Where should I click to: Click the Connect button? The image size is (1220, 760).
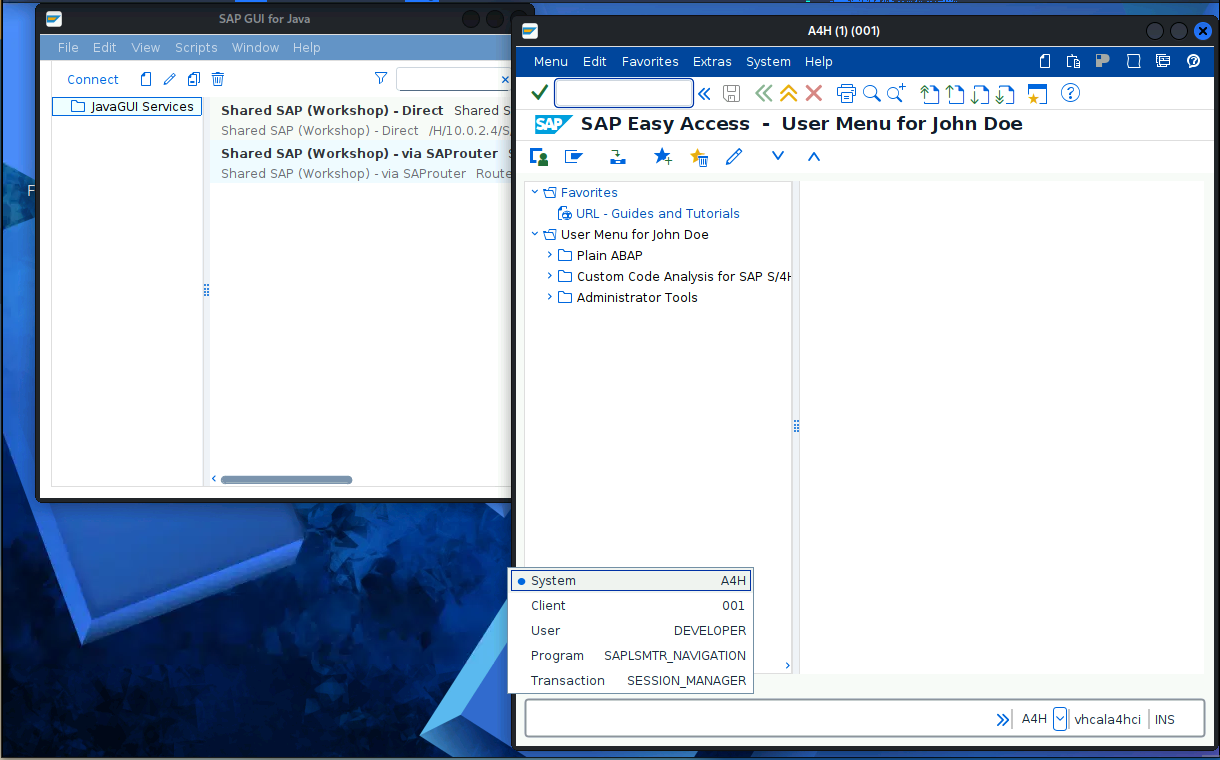[93, 79]
